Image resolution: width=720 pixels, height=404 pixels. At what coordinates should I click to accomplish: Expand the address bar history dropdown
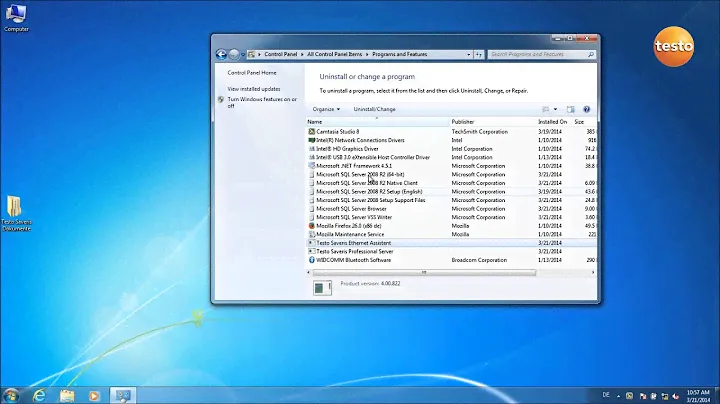coord(468,54)
